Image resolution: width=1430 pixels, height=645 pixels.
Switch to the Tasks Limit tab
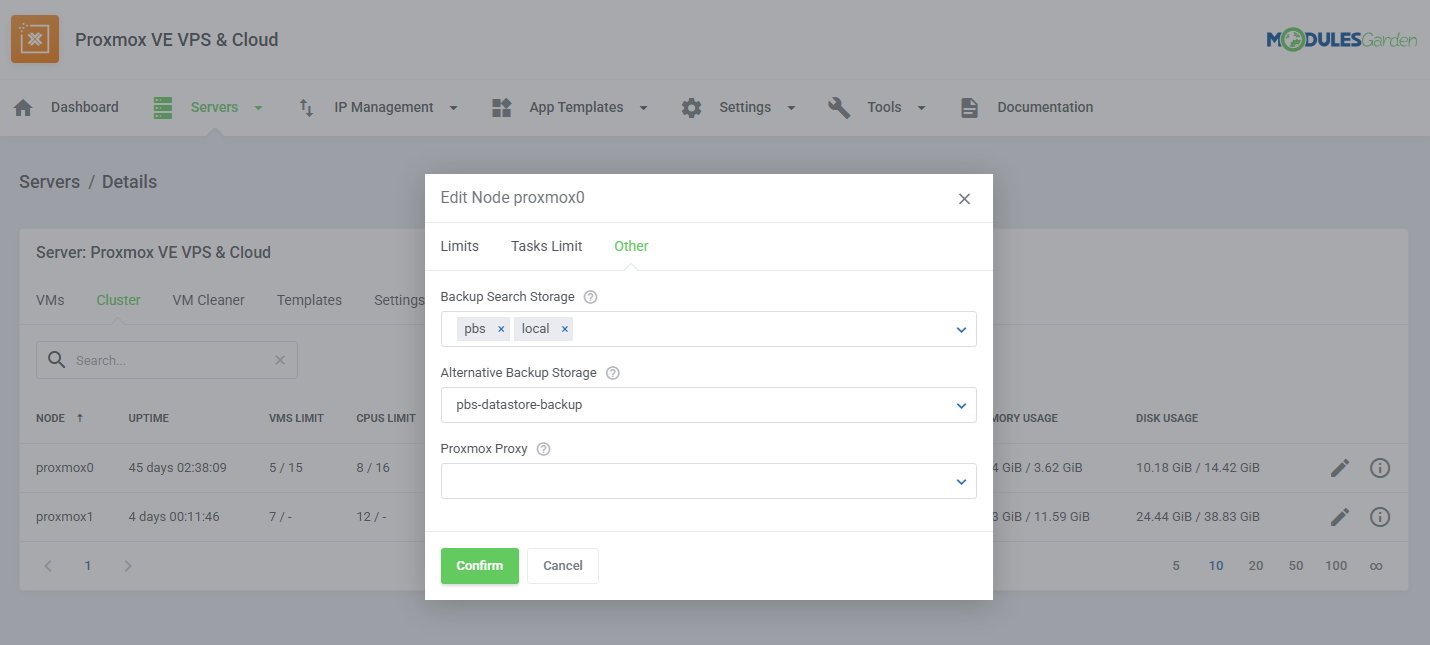[546, 246]
